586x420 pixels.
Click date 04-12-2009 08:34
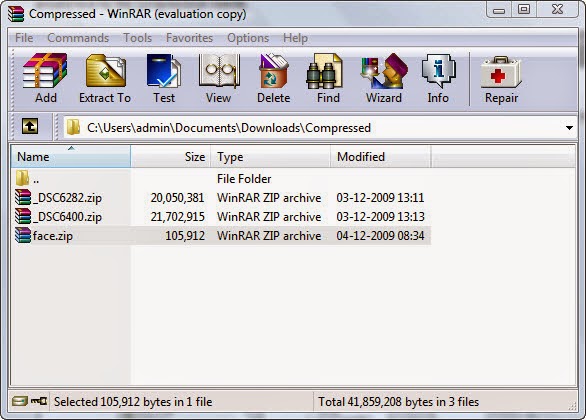(x=380, y=236)
